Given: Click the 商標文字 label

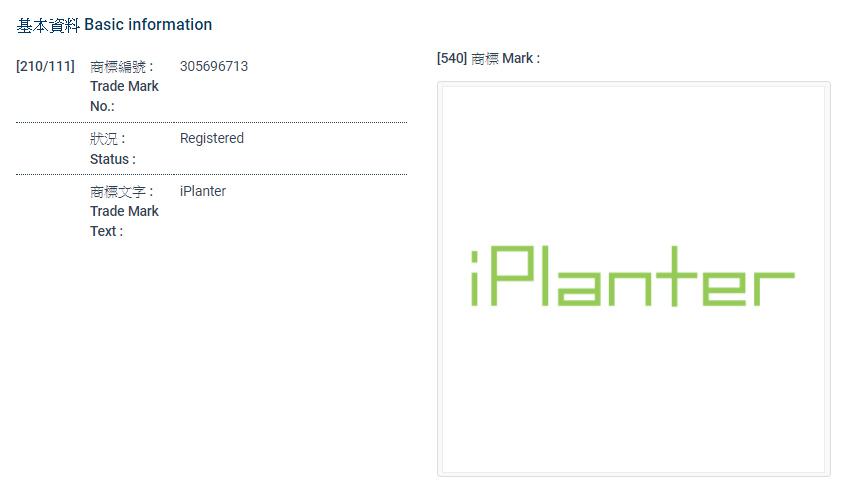Looking at the screenshot, I should (x=120, y=191).
